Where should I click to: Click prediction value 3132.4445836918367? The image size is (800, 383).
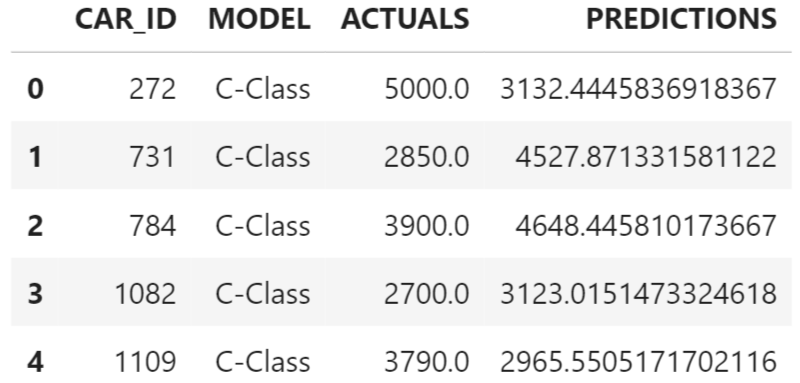pos(638,89)
